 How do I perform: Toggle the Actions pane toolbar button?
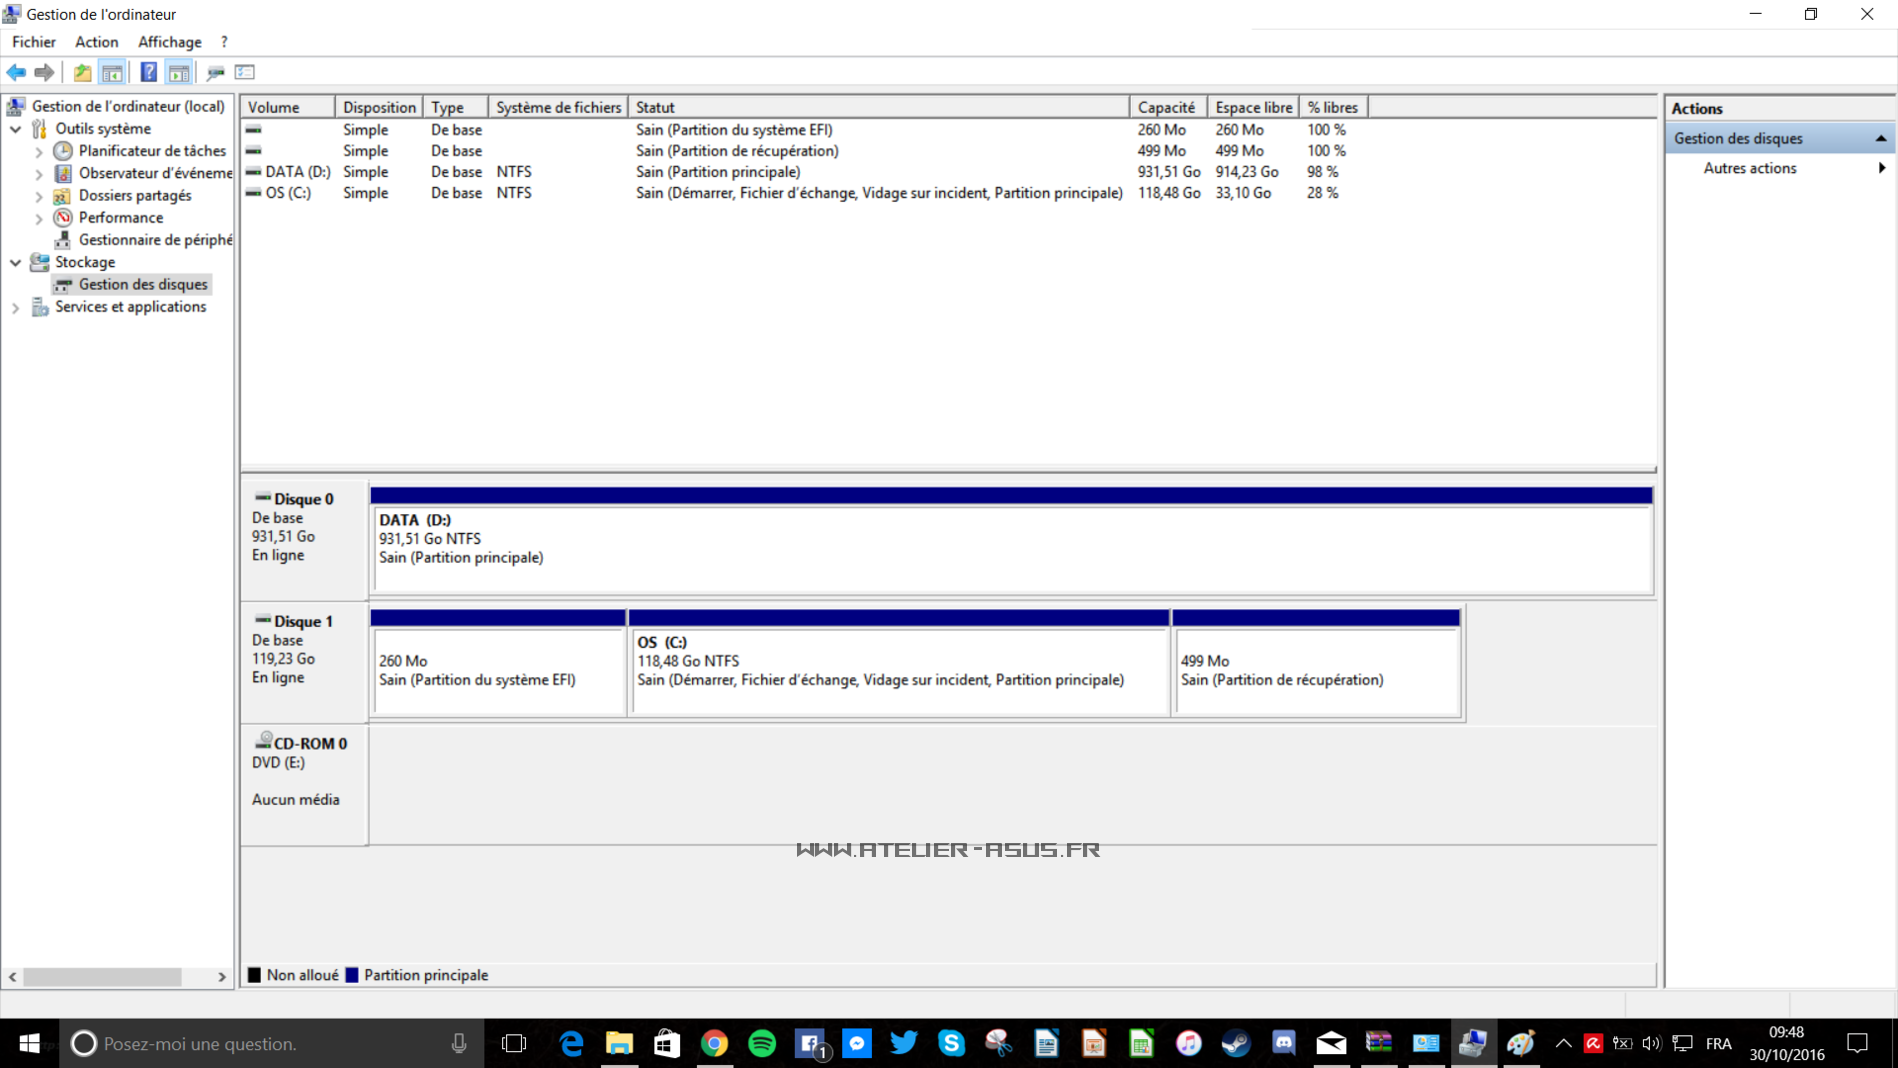(x=179, y=72)
